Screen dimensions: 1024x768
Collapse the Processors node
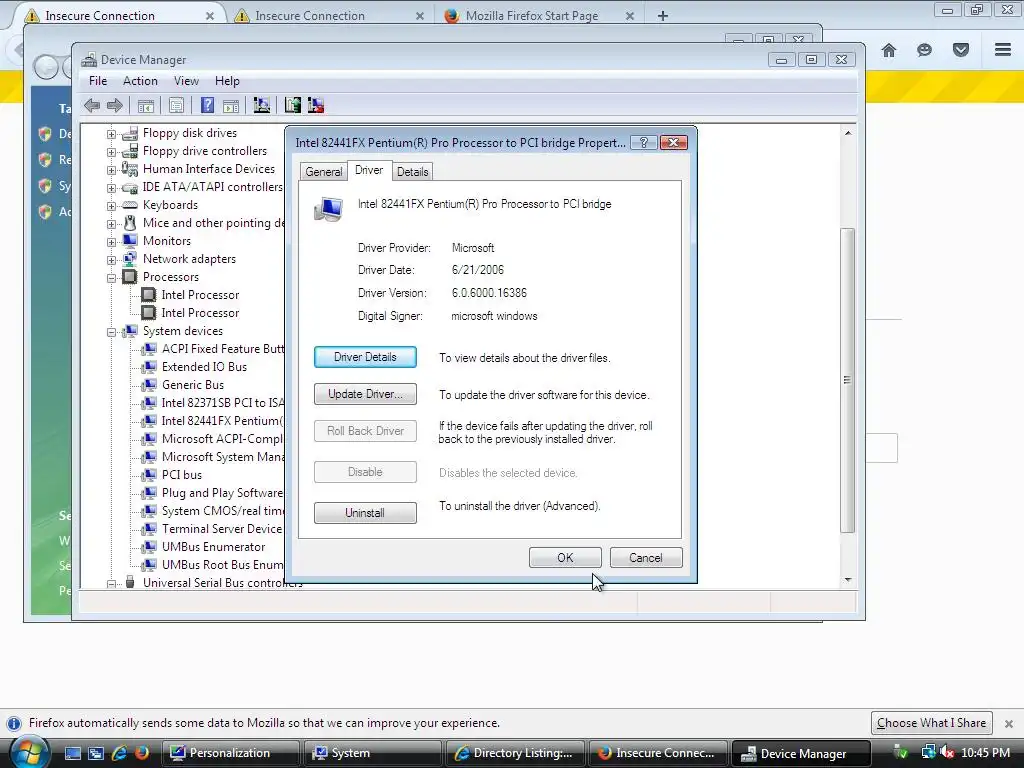[112, 278]
